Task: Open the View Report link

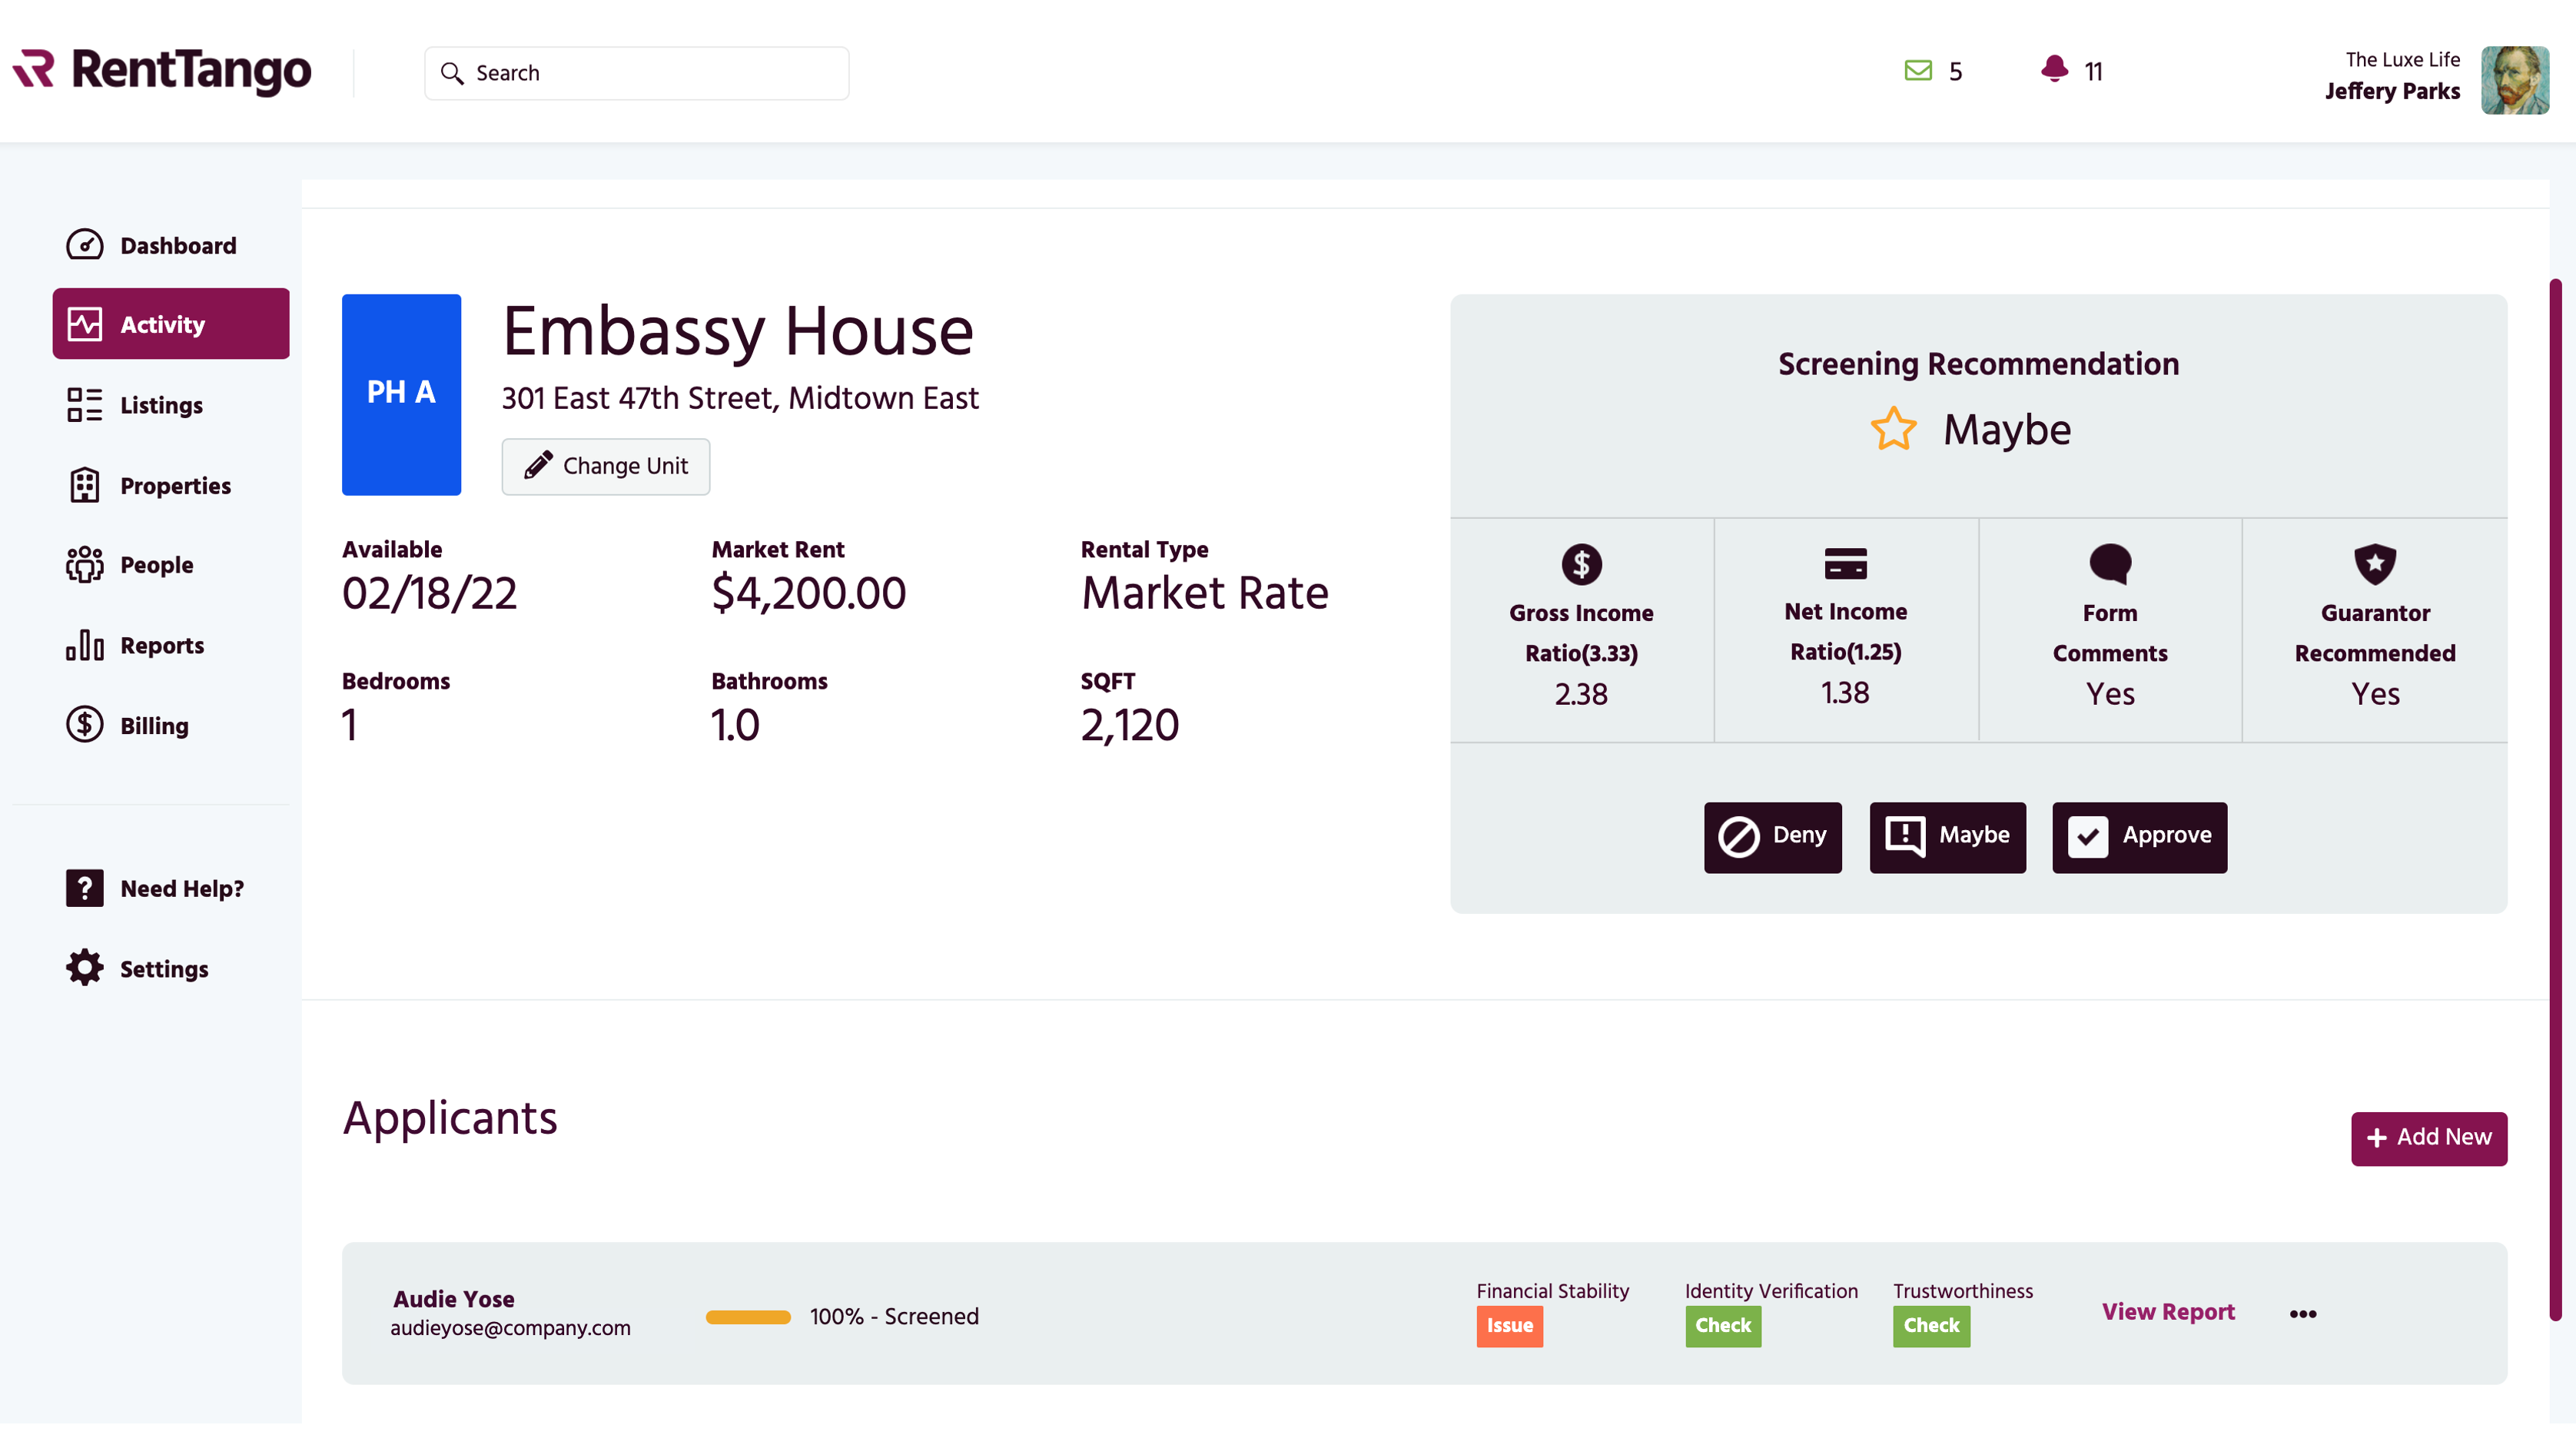Action: (x=2167, y=1312)
